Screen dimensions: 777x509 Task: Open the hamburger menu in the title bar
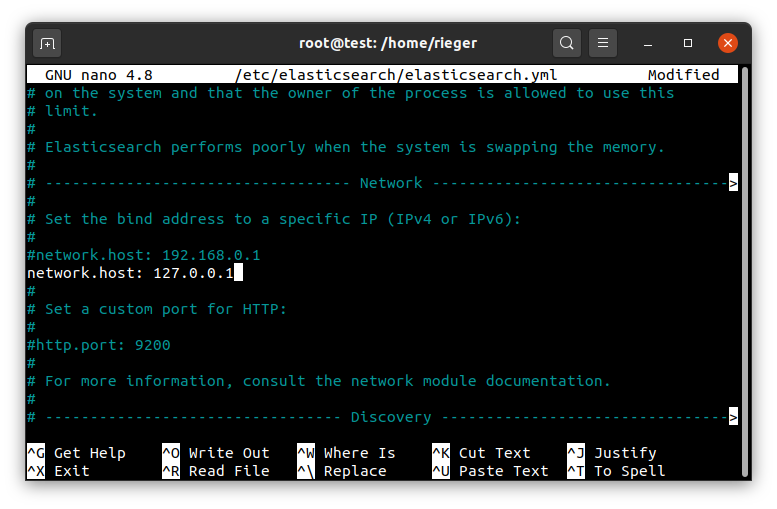click(x=603, y=43)
